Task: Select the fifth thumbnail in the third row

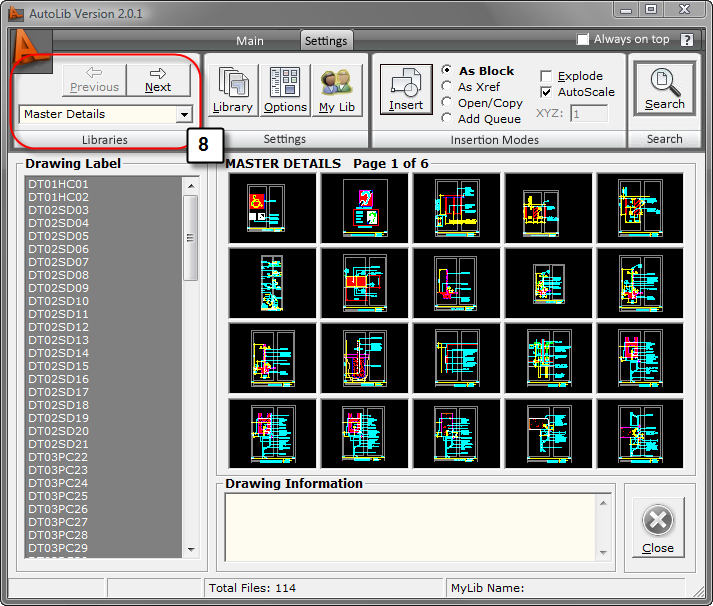Action: (x=640, y=358)
